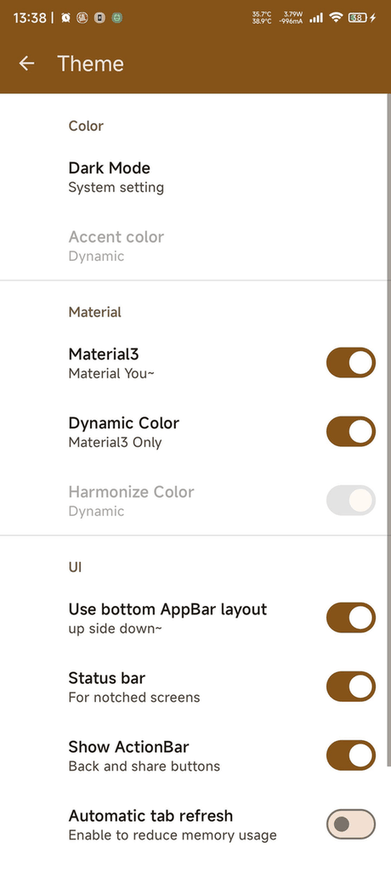Tap the wattage and current readout
The width and height of the screenshot is (391, 871).
click(292, 18)
